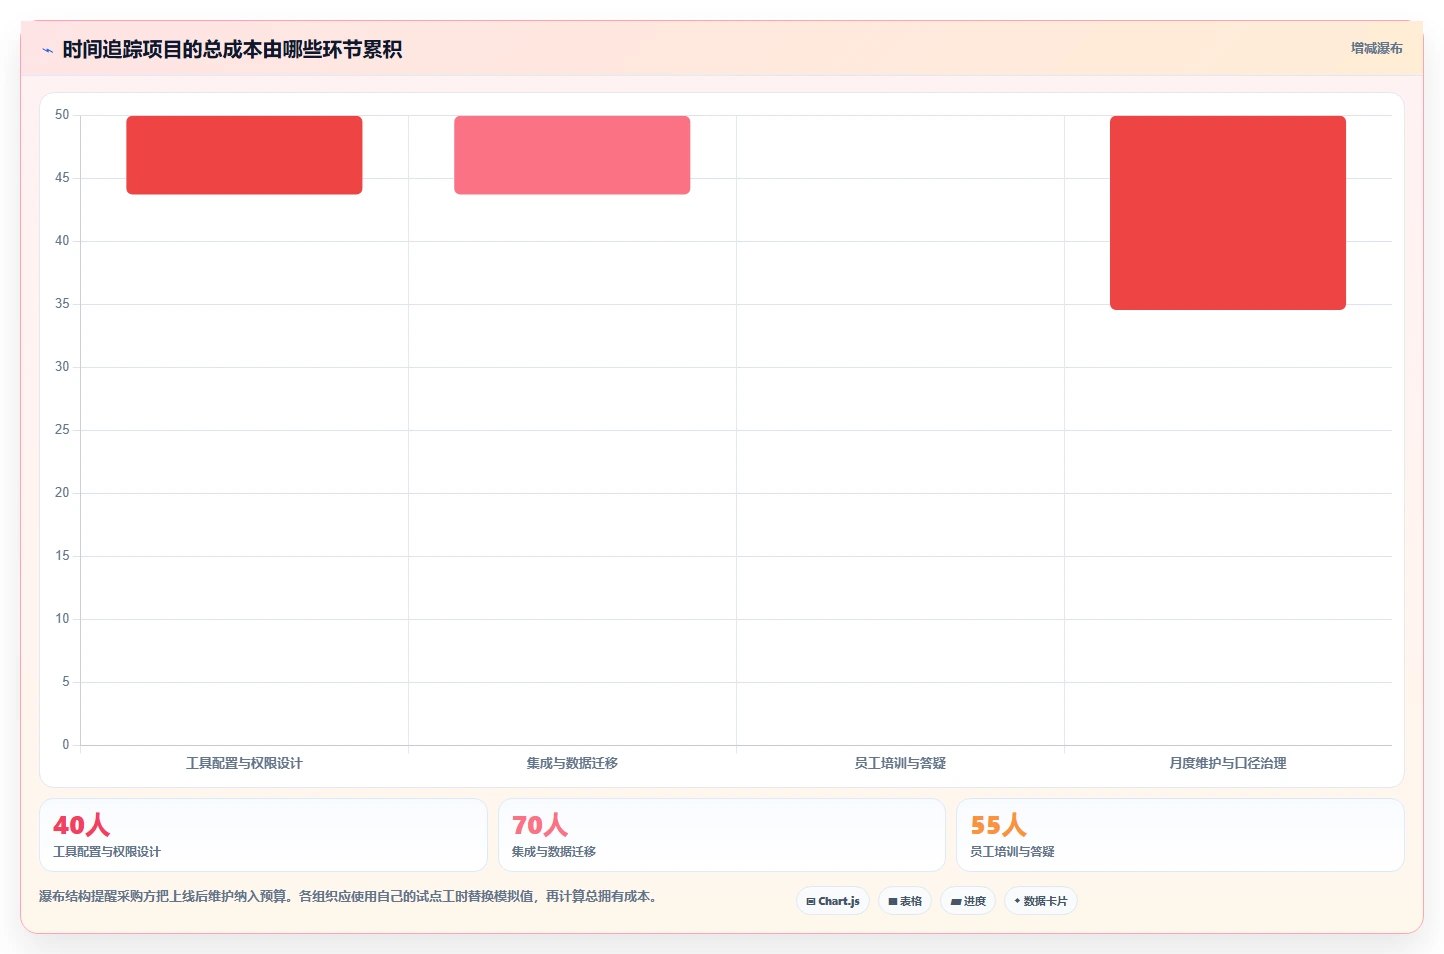Click the y-axis value 50
The width and height of the screenshot is (1444, 954).
coord(62,115)
